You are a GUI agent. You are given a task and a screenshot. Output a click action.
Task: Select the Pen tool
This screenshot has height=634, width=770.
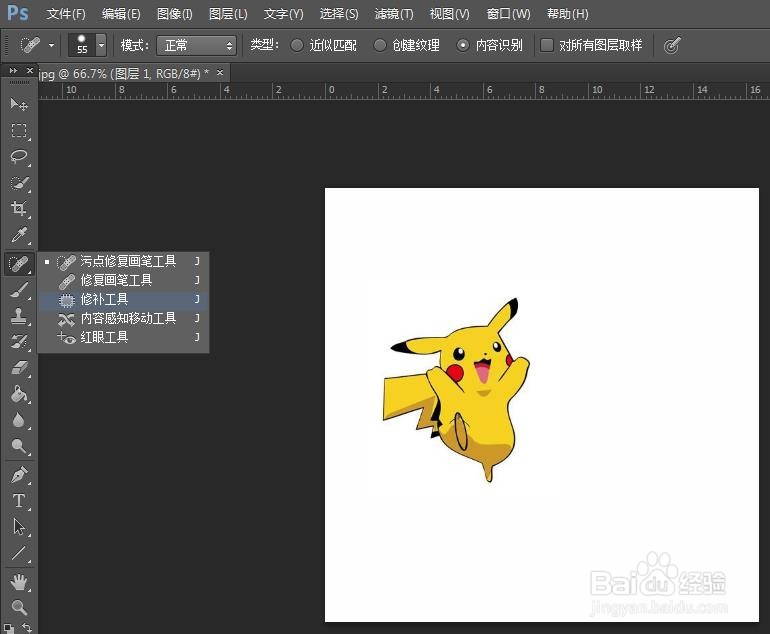[19, 475]
